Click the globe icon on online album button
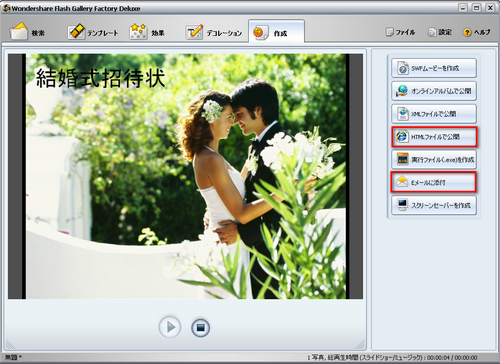Screen dimensions: 500x364 click(402, 91)
